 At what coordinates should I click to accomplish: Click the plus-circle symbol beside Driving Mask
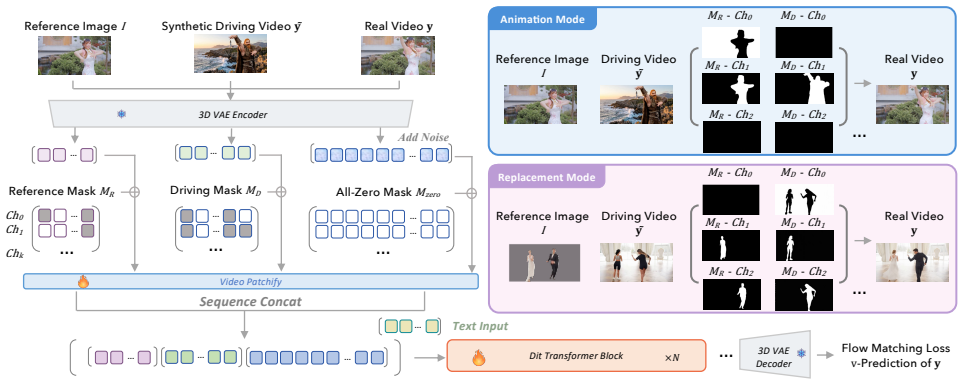click(x=282, y=192)
